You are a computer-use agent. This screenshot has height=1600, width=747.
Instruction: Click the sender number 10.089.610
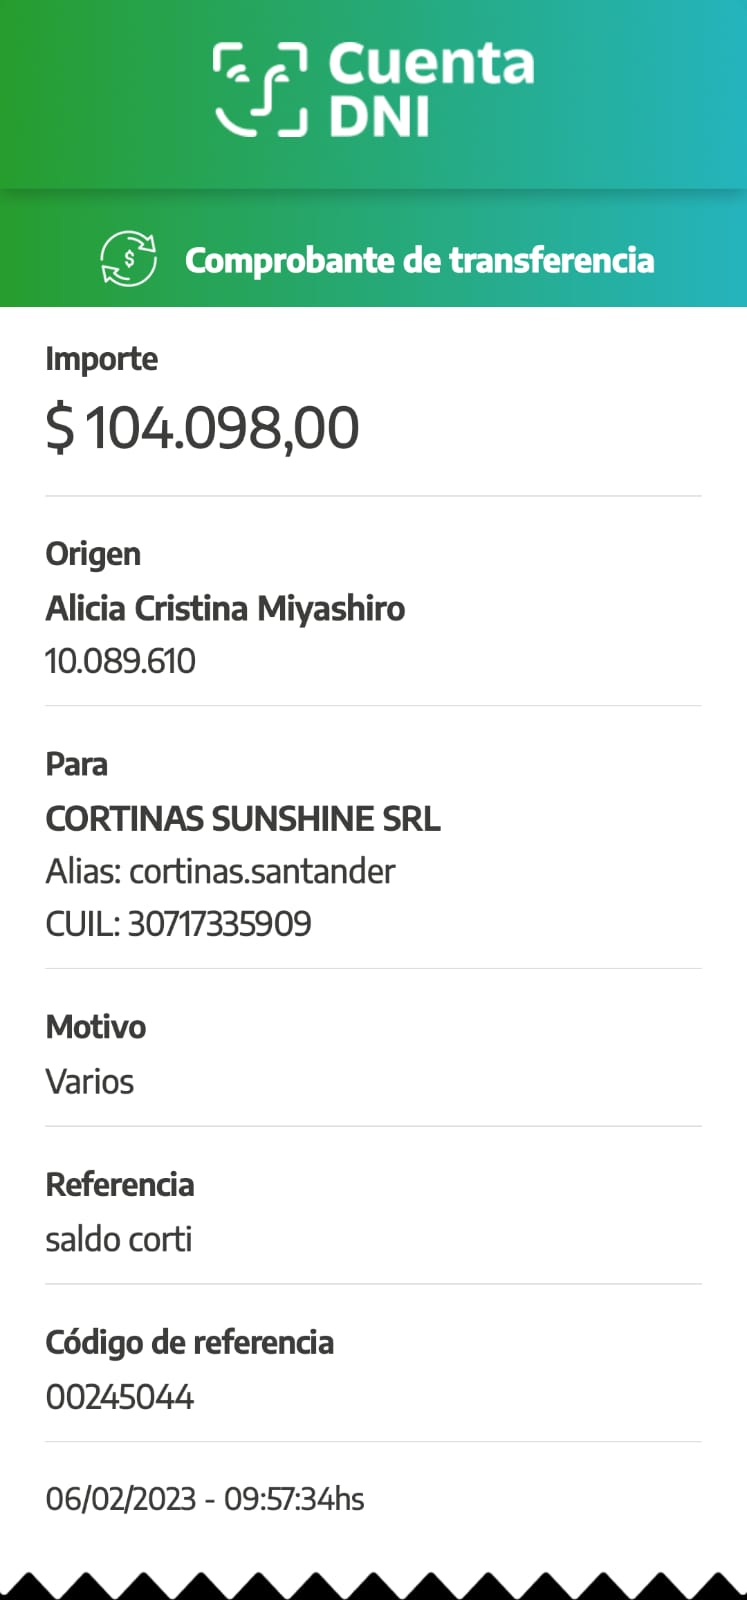(120, 661)
